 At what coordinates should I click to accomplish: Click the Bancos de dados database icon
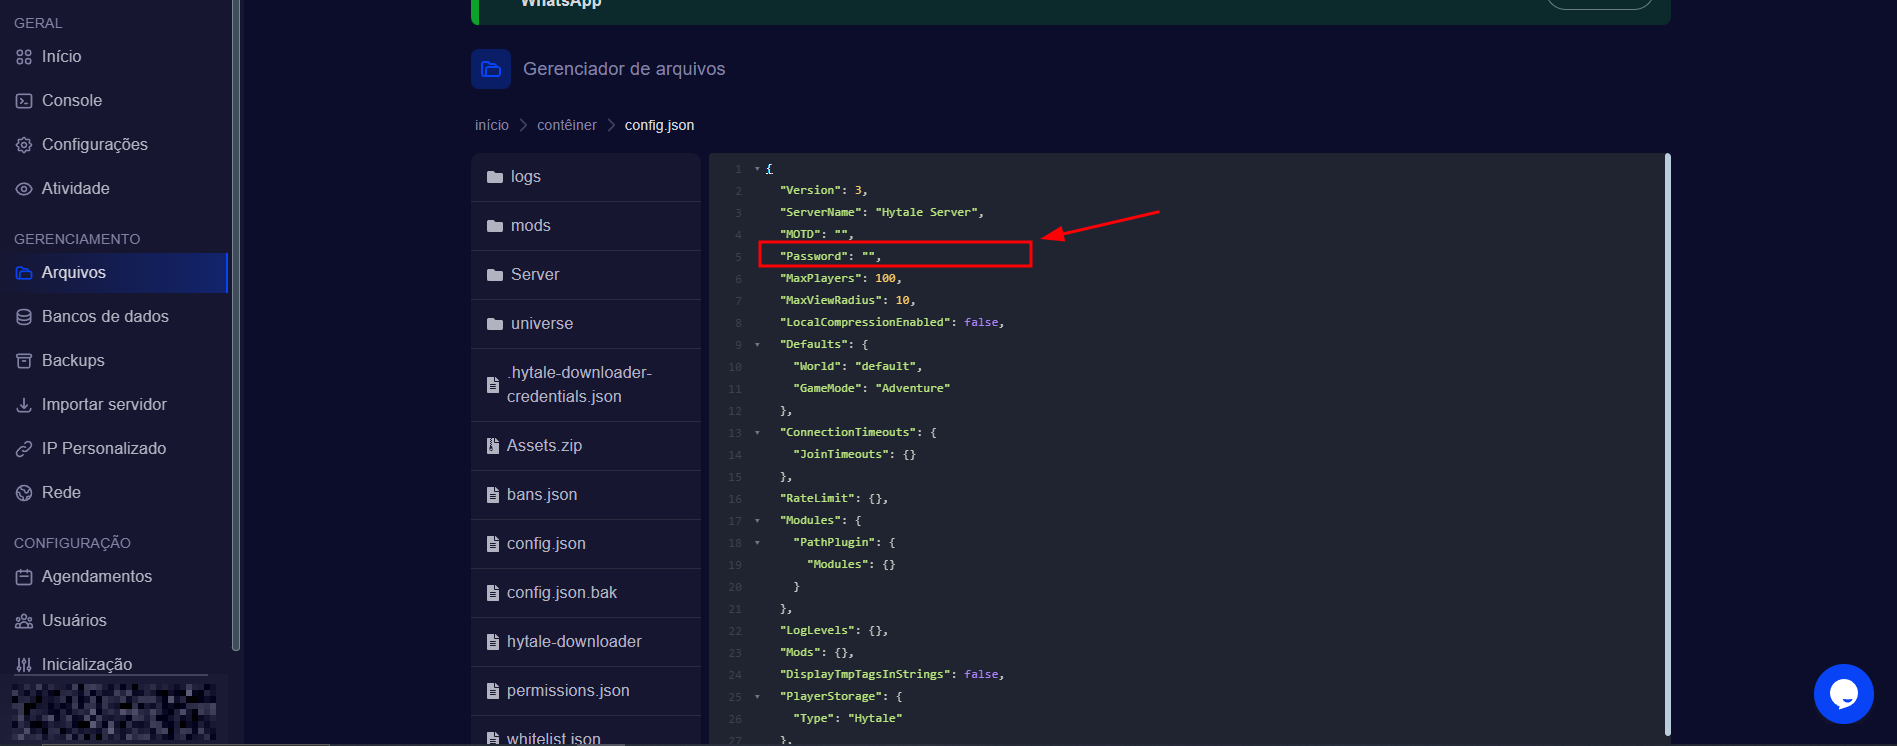point(24,317)
